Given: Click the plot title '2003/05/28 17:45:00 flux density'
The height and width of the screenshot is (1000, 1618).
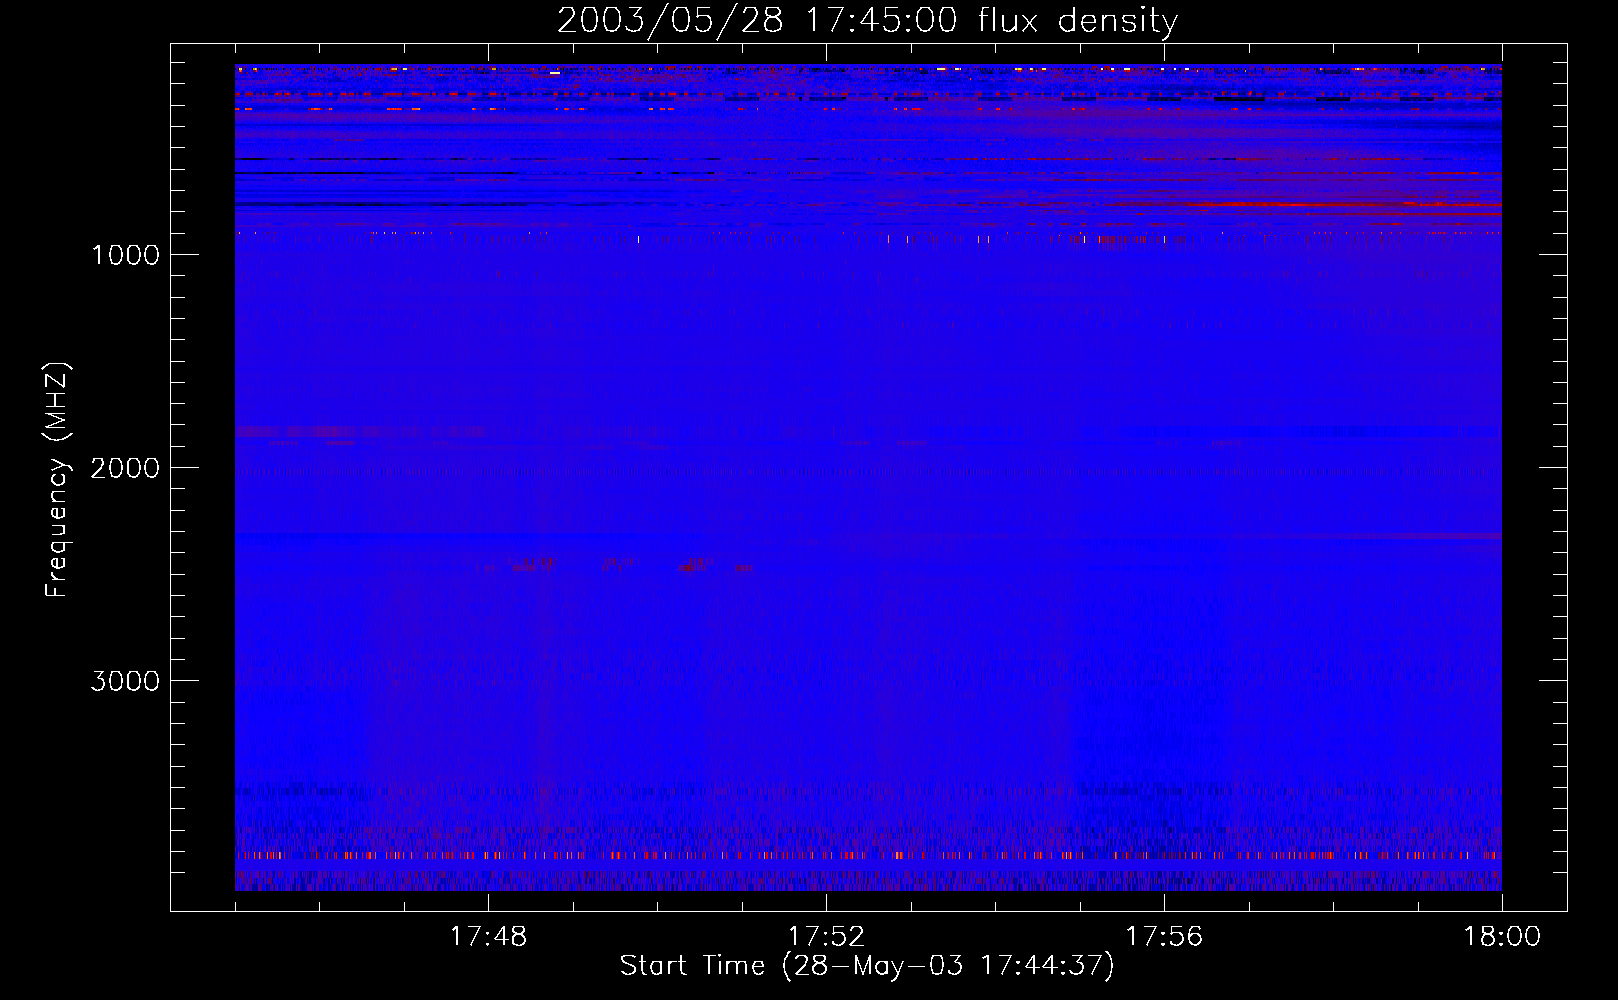Looking at the screenshot, I should click(867, 21).
